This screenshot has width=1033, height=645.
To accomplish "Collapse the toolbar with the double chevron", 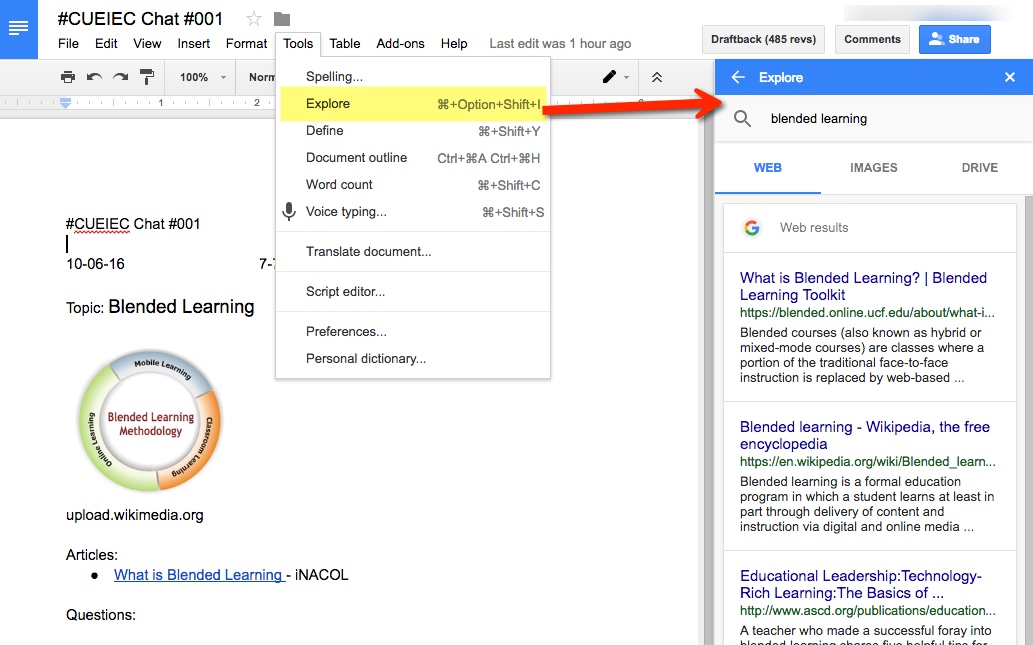I will click(x=656, y=77).
